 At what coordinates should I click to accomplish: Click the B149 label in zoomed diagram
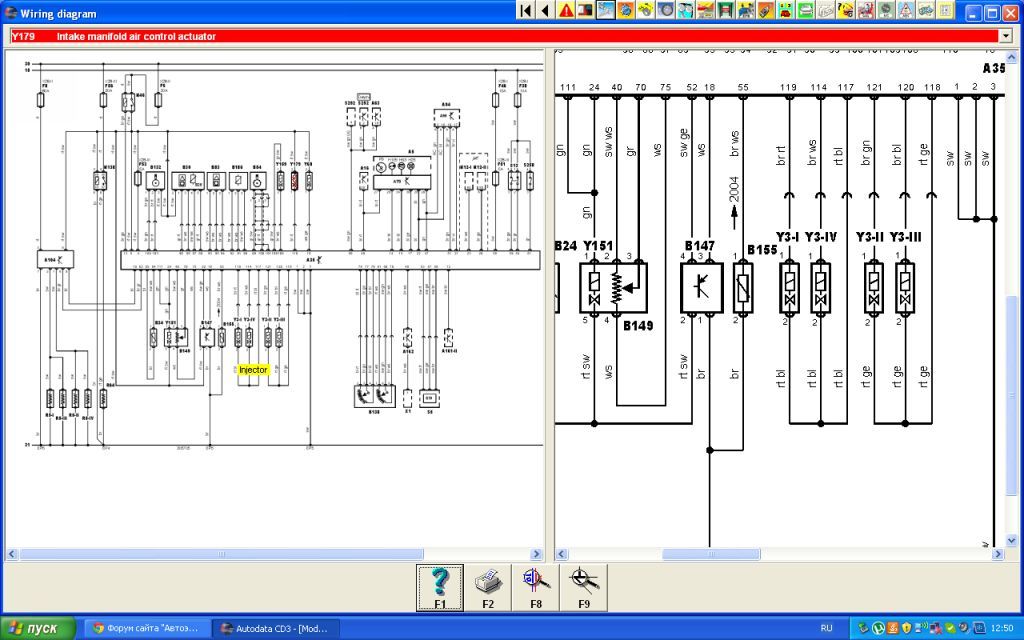pos(638,325)
